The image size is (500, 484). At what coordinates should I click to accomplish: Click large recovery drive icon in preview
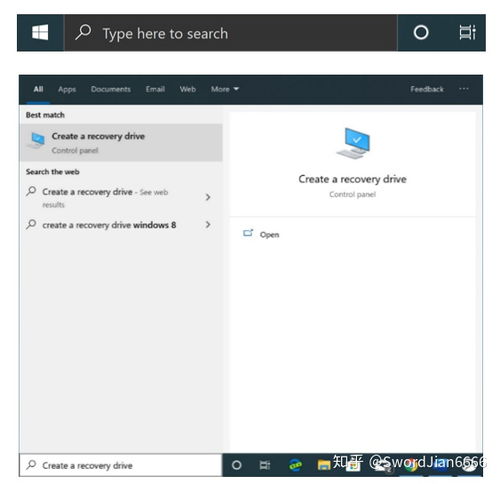(353, 143)
